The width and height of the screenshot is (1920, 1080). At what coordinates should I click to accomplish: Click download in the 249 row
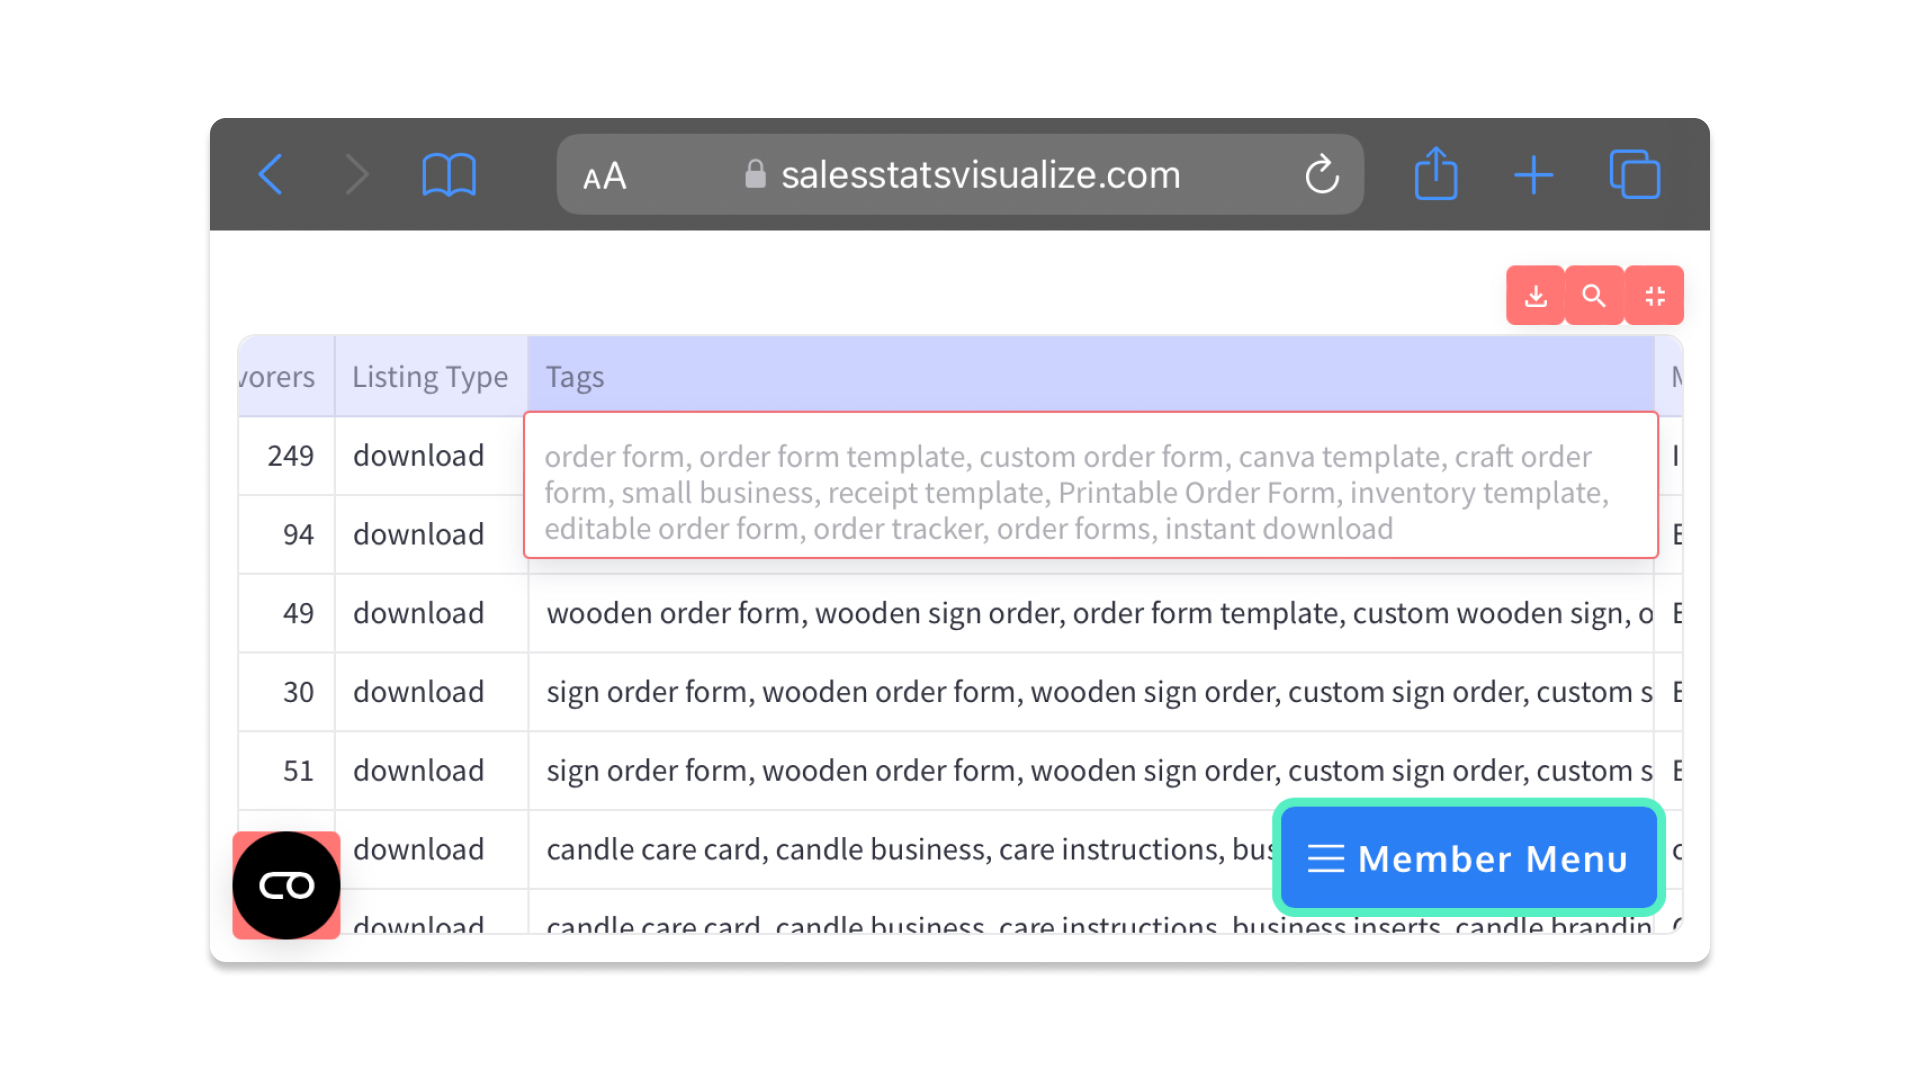point(418,456)
